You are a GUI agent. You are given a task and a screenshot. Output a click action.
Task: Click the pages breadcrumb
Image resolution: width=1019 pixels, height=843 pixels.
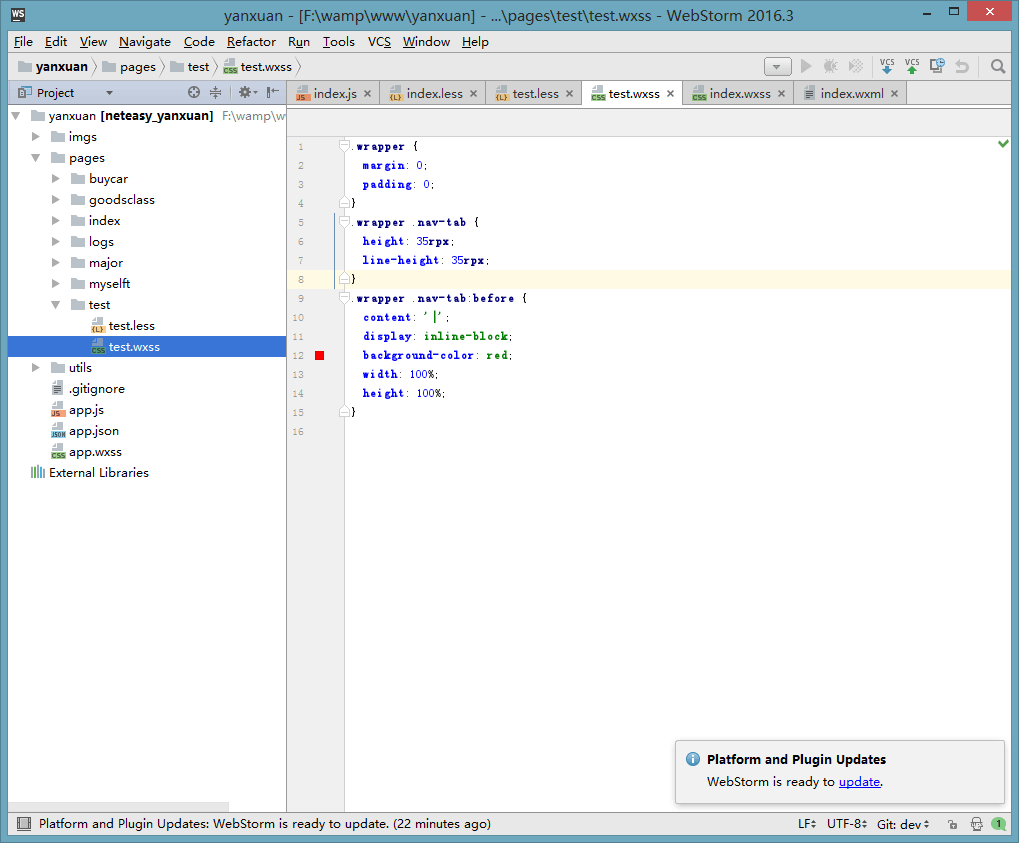129,67
